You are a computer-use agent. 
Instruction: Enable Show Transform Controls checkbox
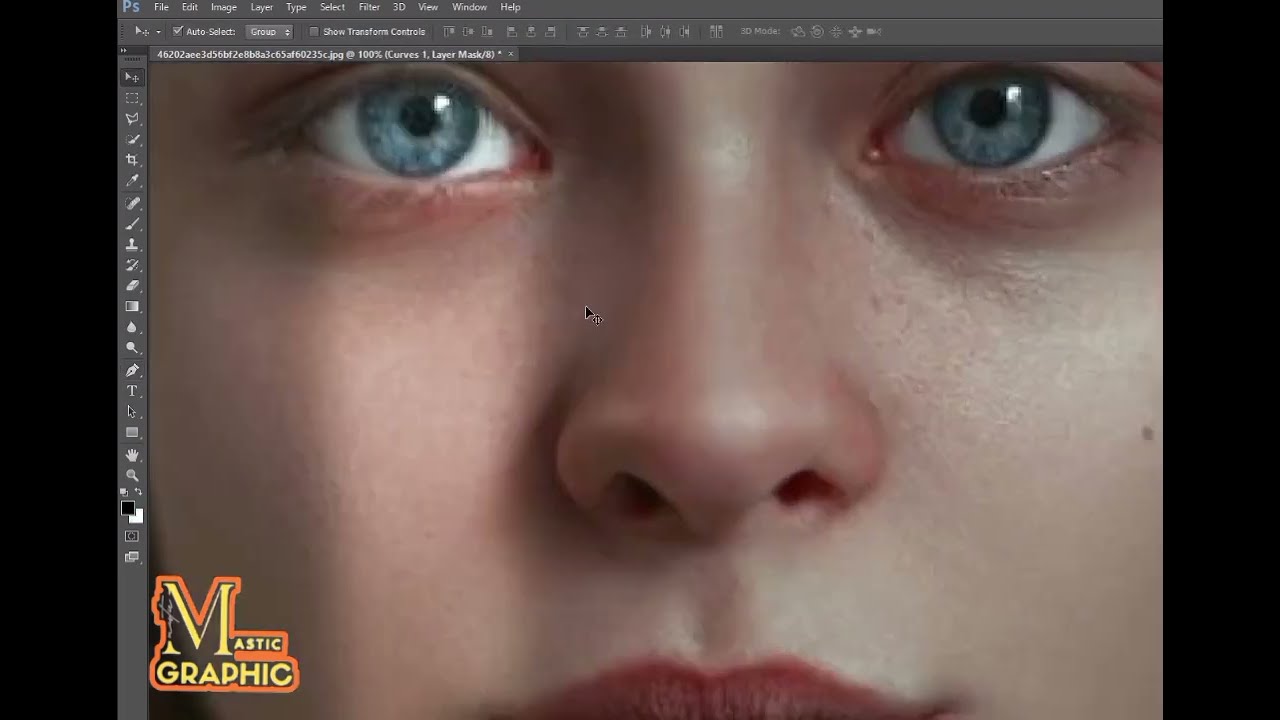[313, 32]
